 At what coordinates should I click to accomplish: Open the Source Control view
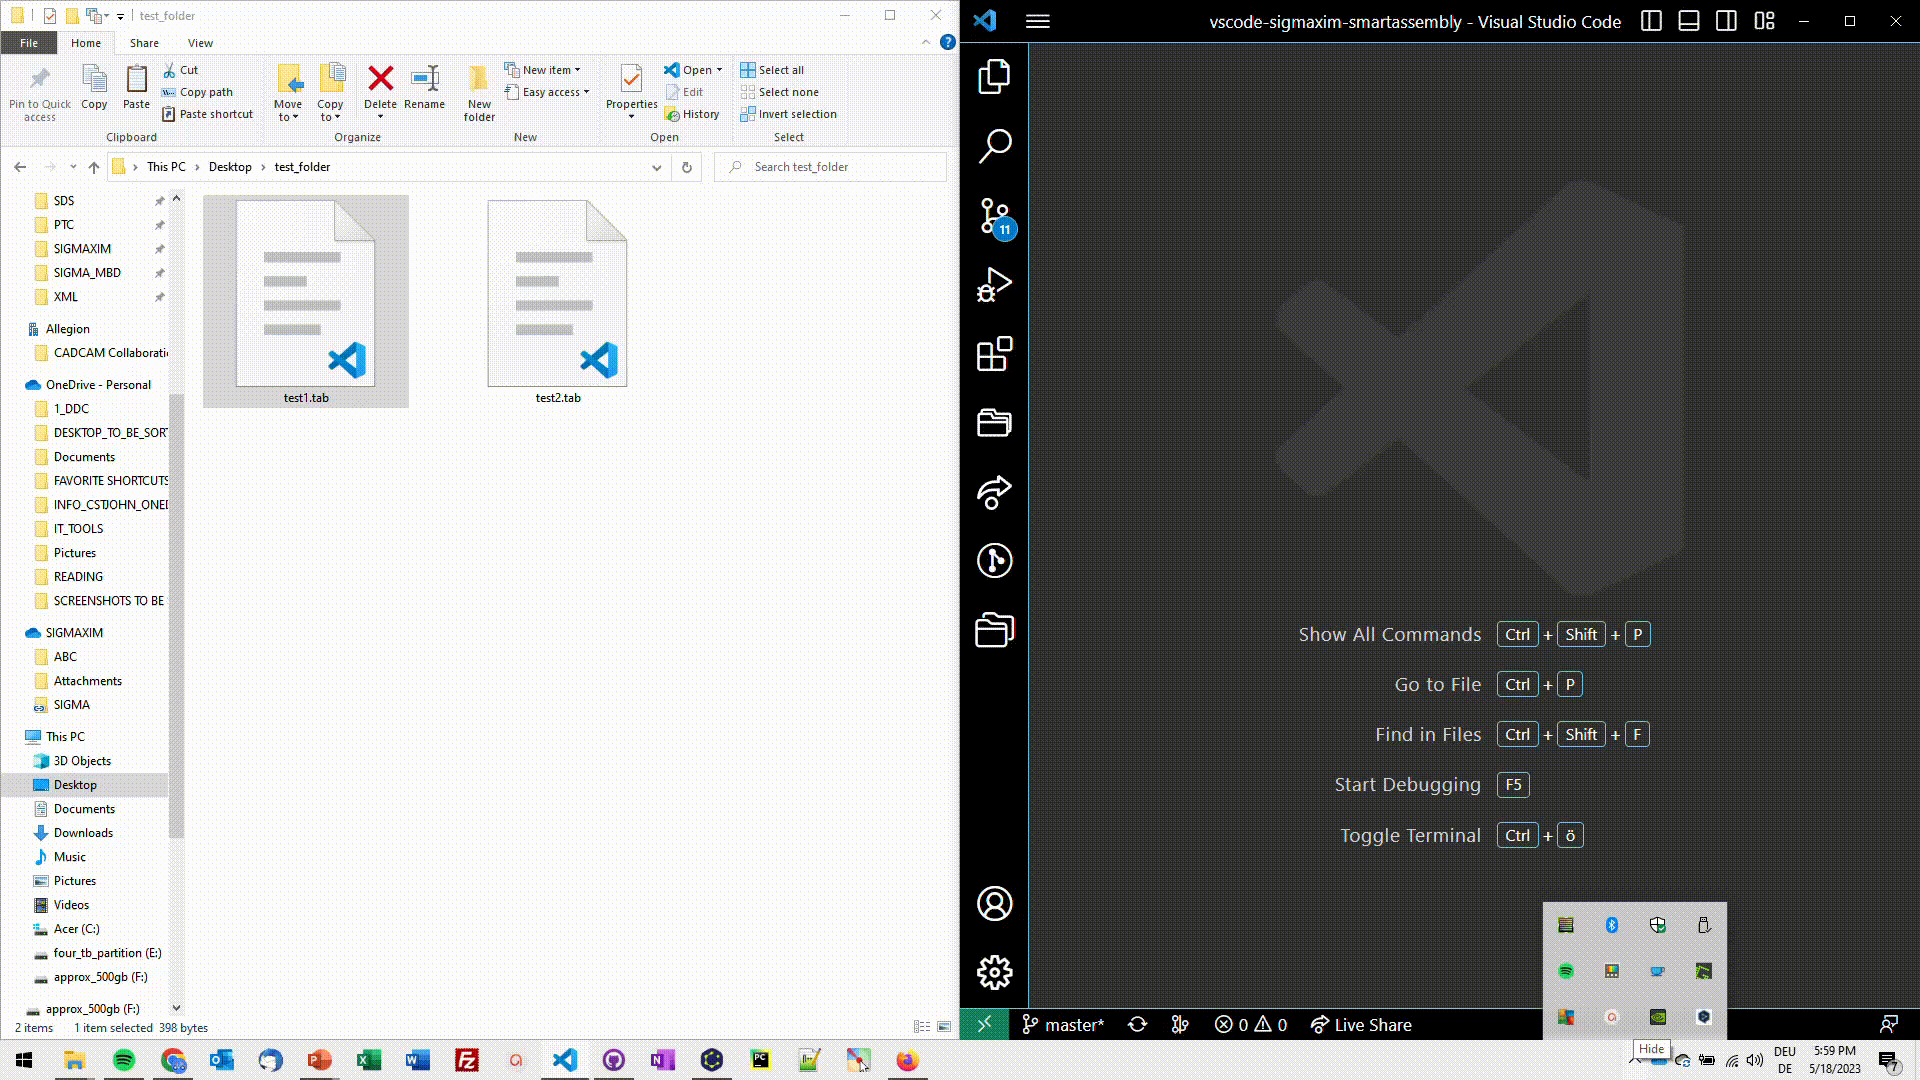[994, 216]
